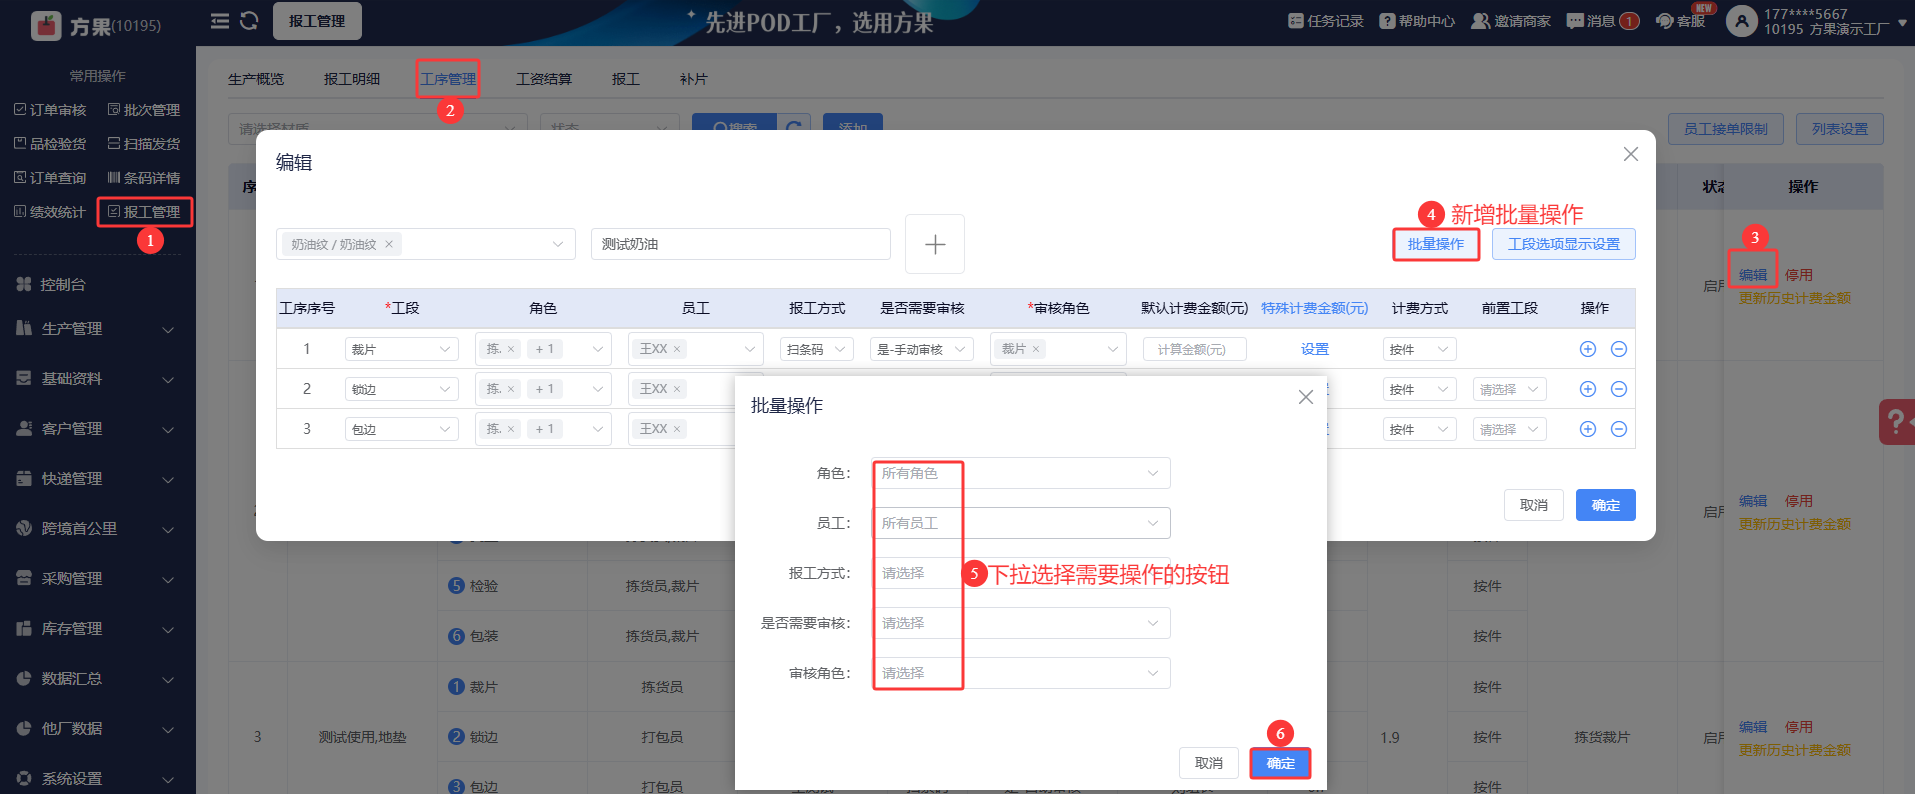Click 员工接单限制 button
Screen dimensions: 1915x794
click(x=1726, y=129)
